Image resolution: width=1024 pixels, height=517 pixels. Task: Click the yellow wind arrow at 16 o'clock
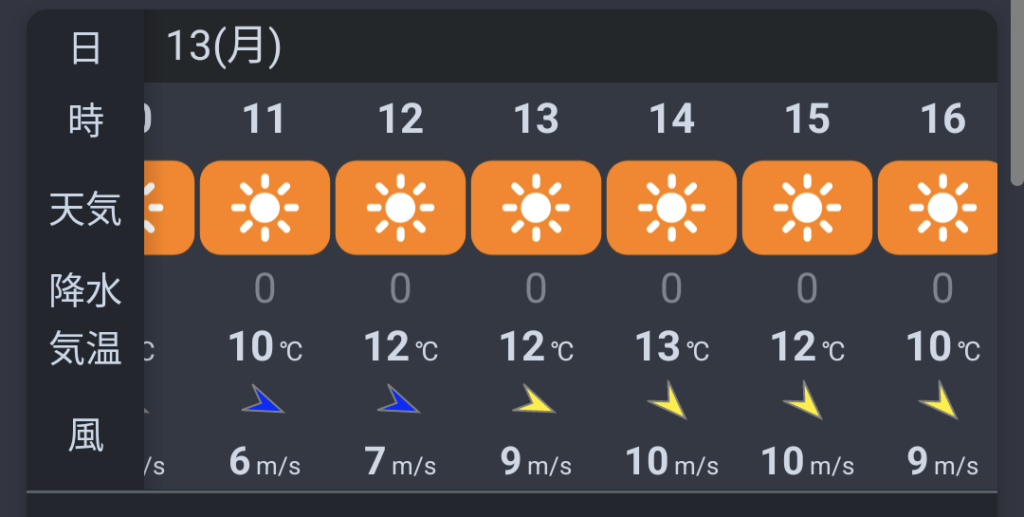click(939, 402)
